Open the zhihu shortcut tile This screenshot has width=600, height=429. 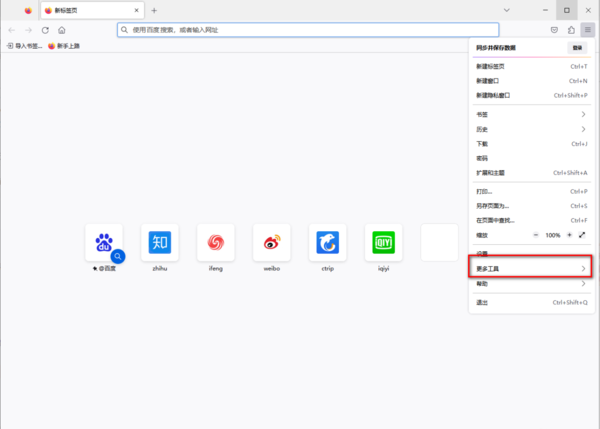click(160, 242)
